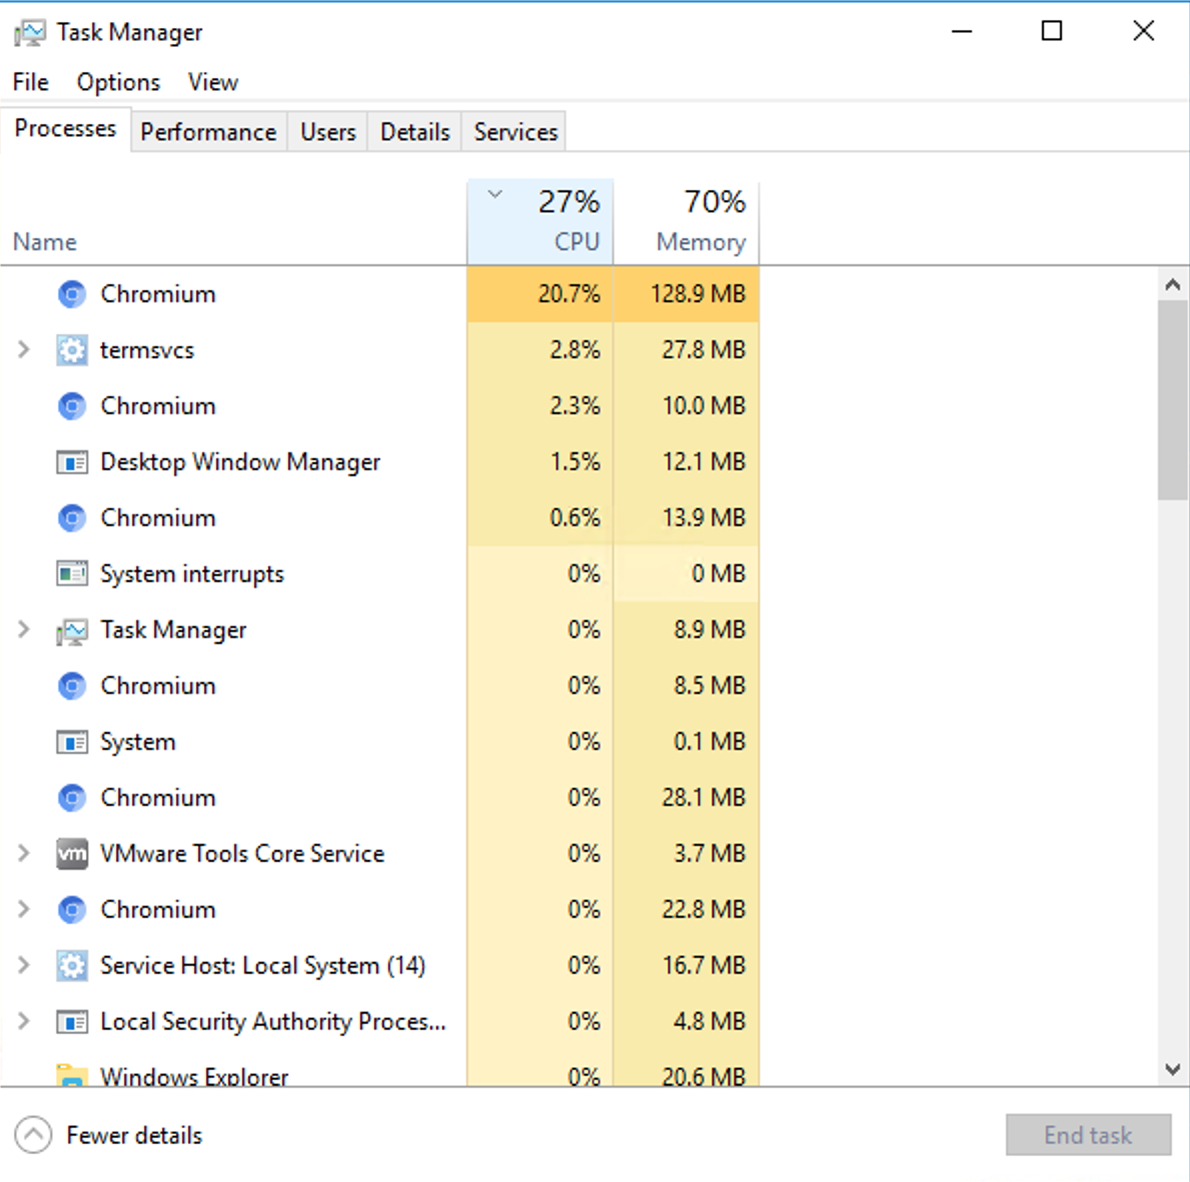
Task: Click the sort arrow above the CPU column
Action: coord(495,194)
